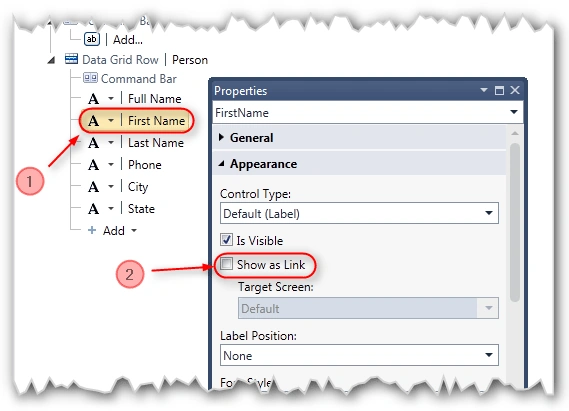Open the Control Type dropdown
This screenshot has height=411, width=569.
[x=359, y=213]
